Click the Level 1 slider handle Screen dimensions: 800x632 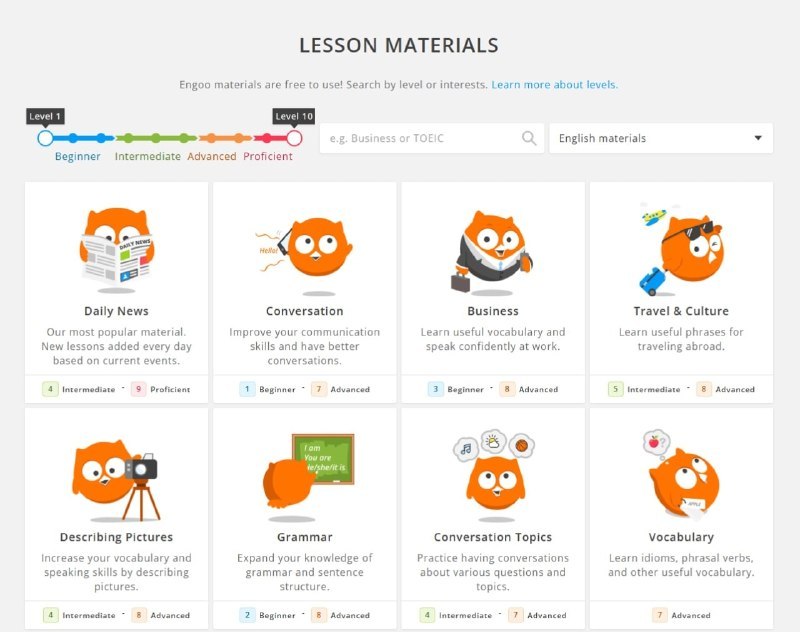pos(45,138)
